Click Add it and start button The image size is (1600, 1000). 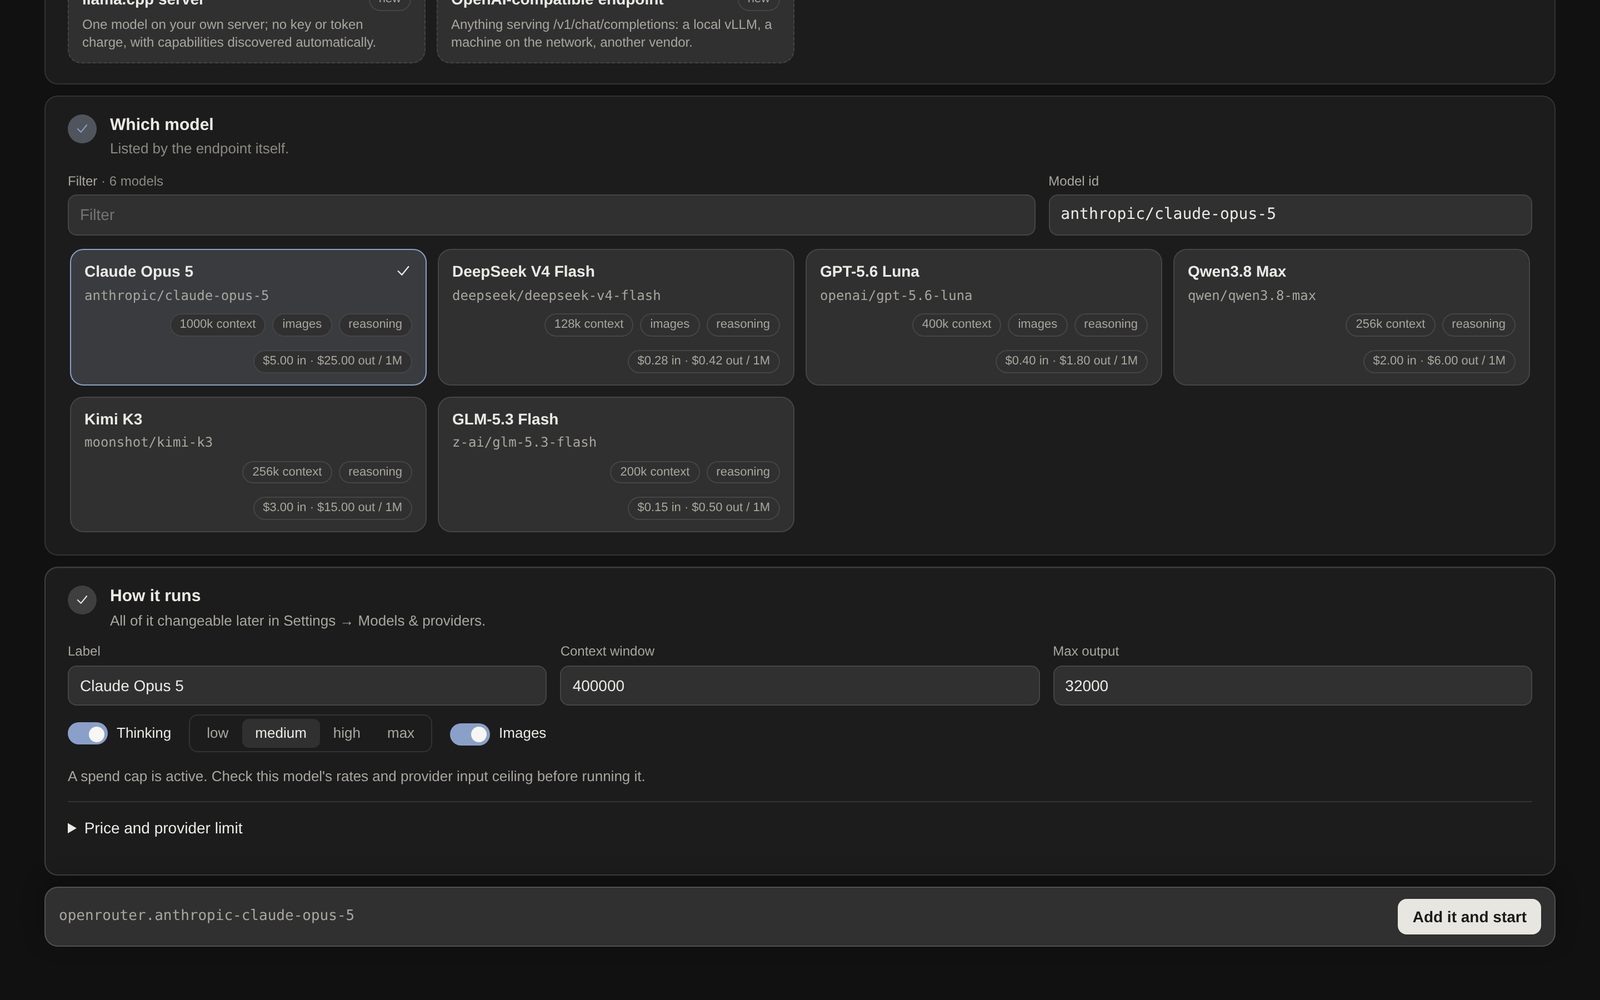coord(1469,917)
